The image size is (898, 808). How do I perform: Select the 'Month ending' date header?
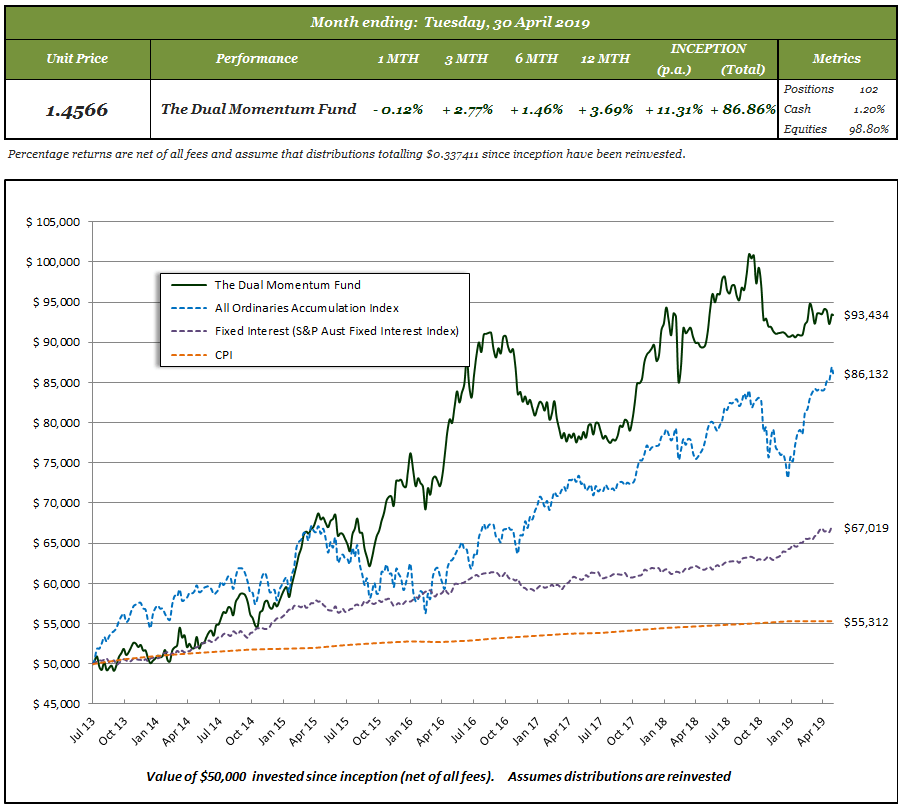(x=448, y=22)
